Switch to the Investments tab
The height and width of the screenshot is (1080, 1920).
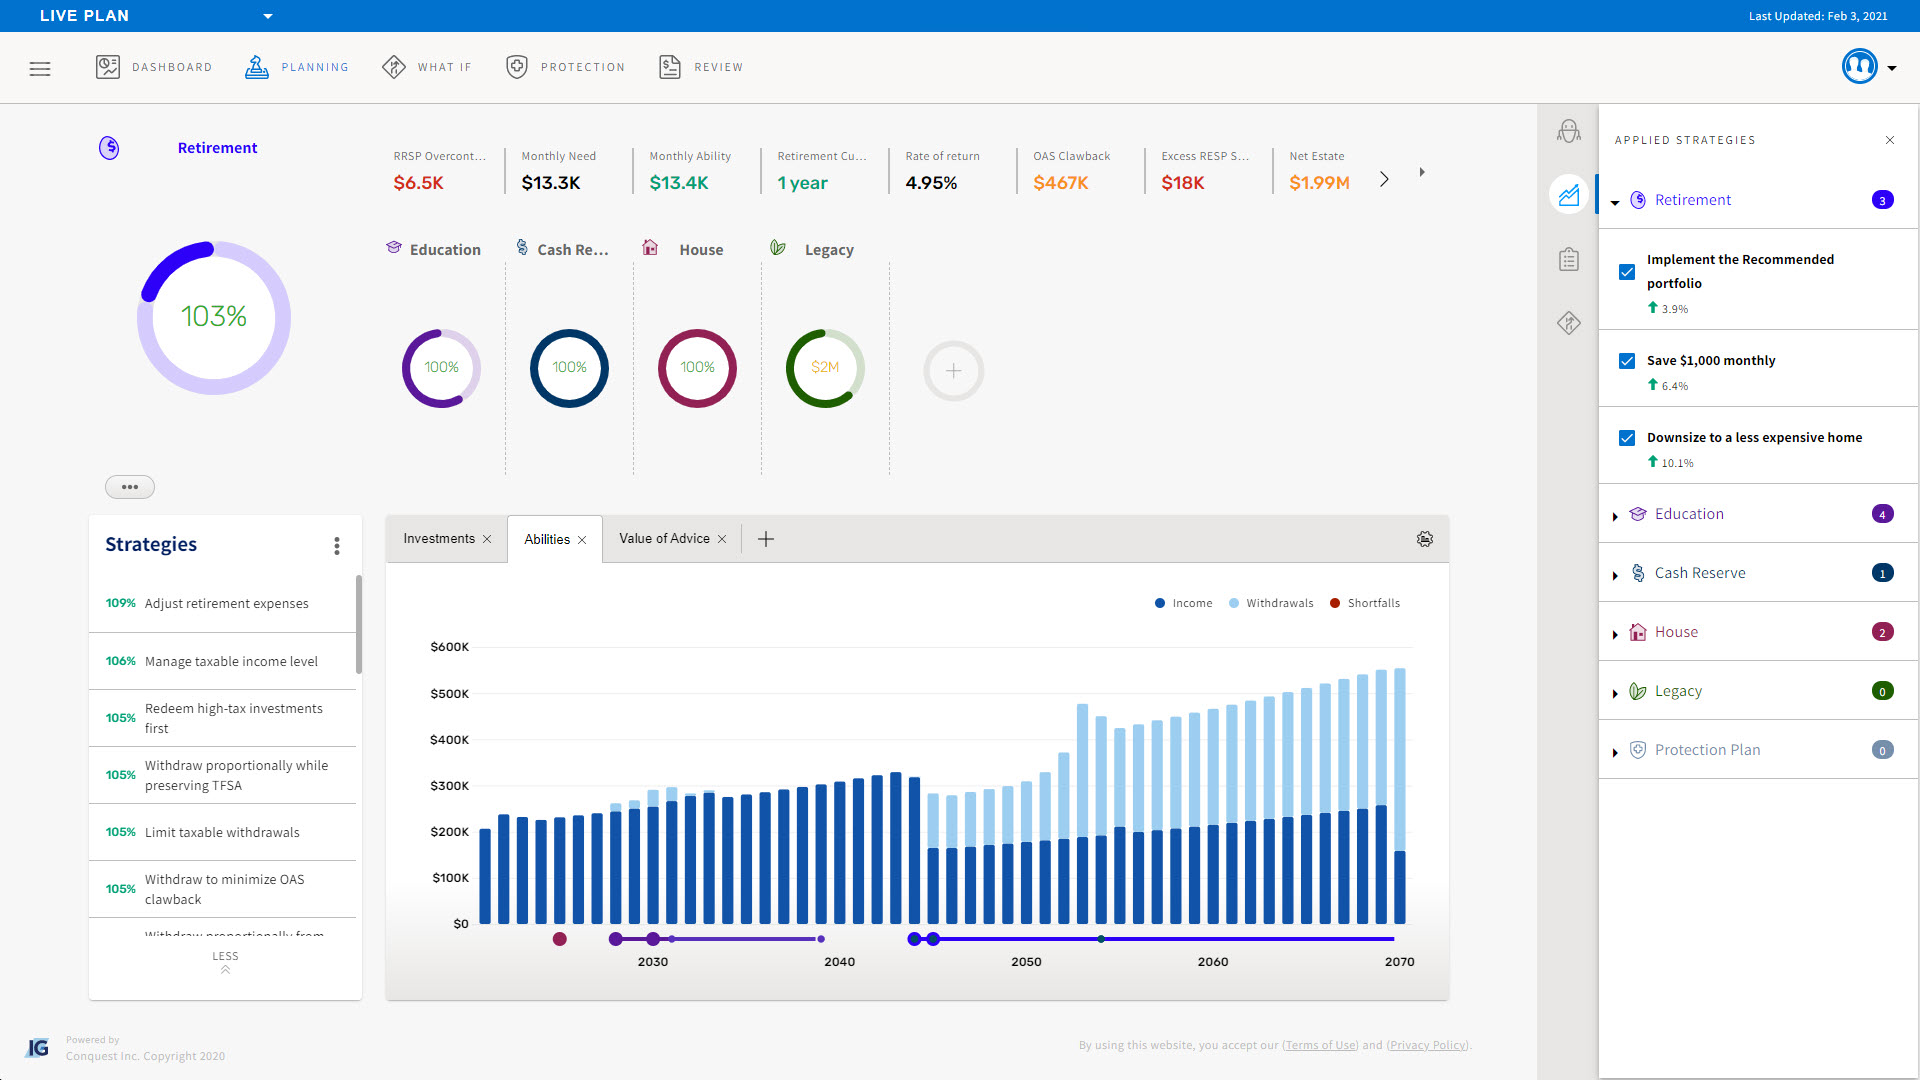[439, 539]
